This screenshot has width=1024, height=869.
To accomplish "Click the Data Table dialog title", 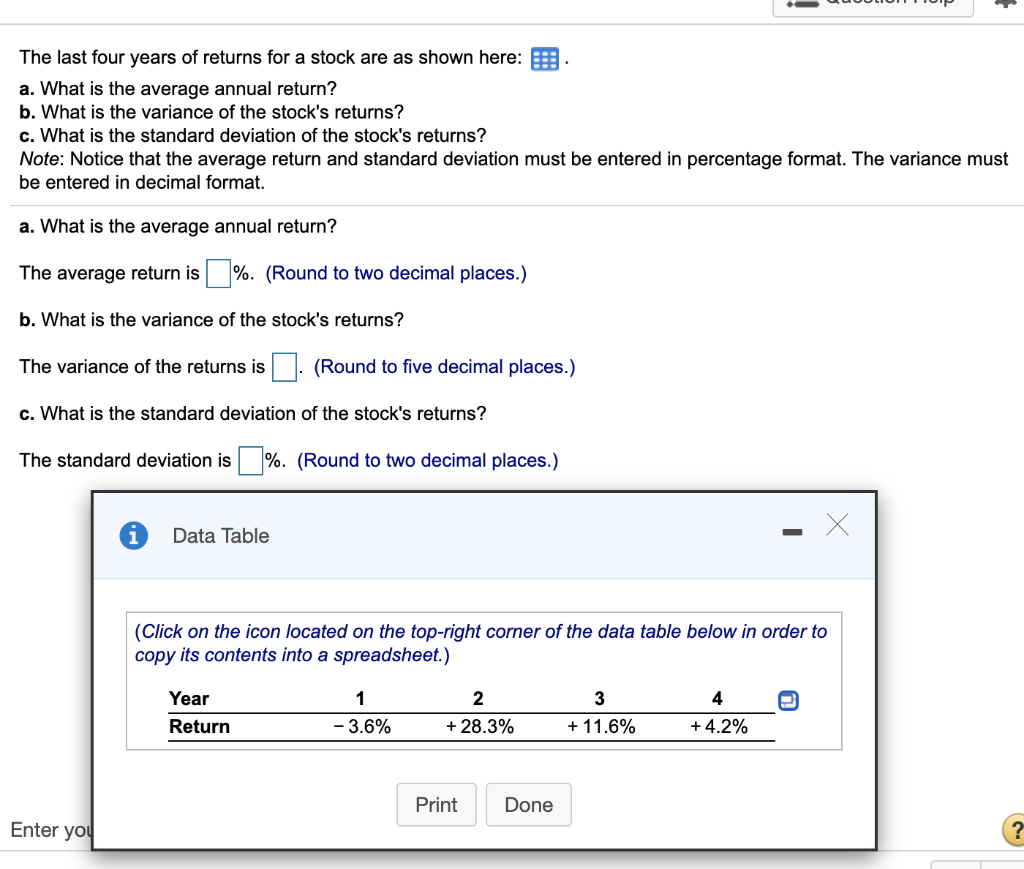I will (x=221, y=536).
